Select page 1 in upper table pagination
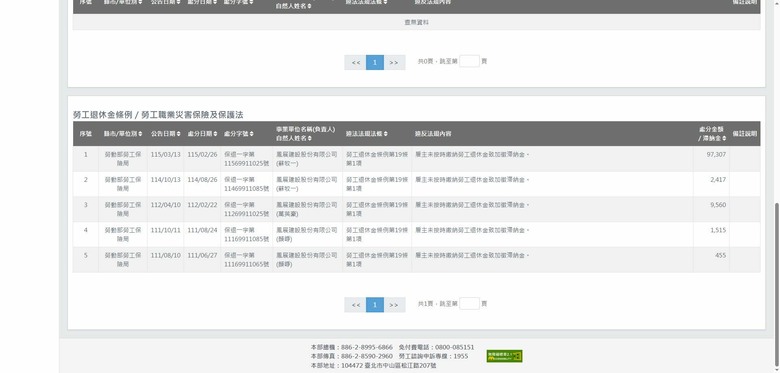 coord(375,62)
